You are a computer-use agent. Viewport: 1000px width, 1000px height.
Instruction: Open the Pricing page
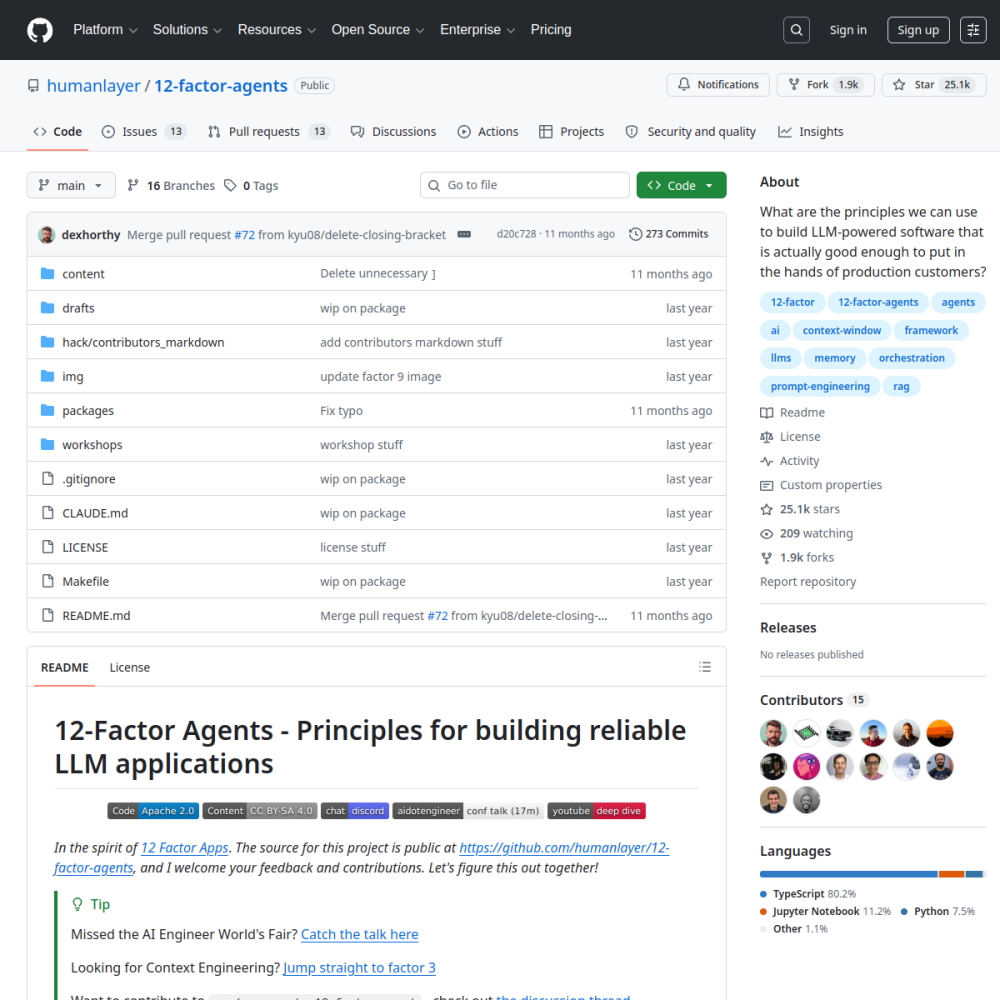pyautogui.click(x=551, y=30)
